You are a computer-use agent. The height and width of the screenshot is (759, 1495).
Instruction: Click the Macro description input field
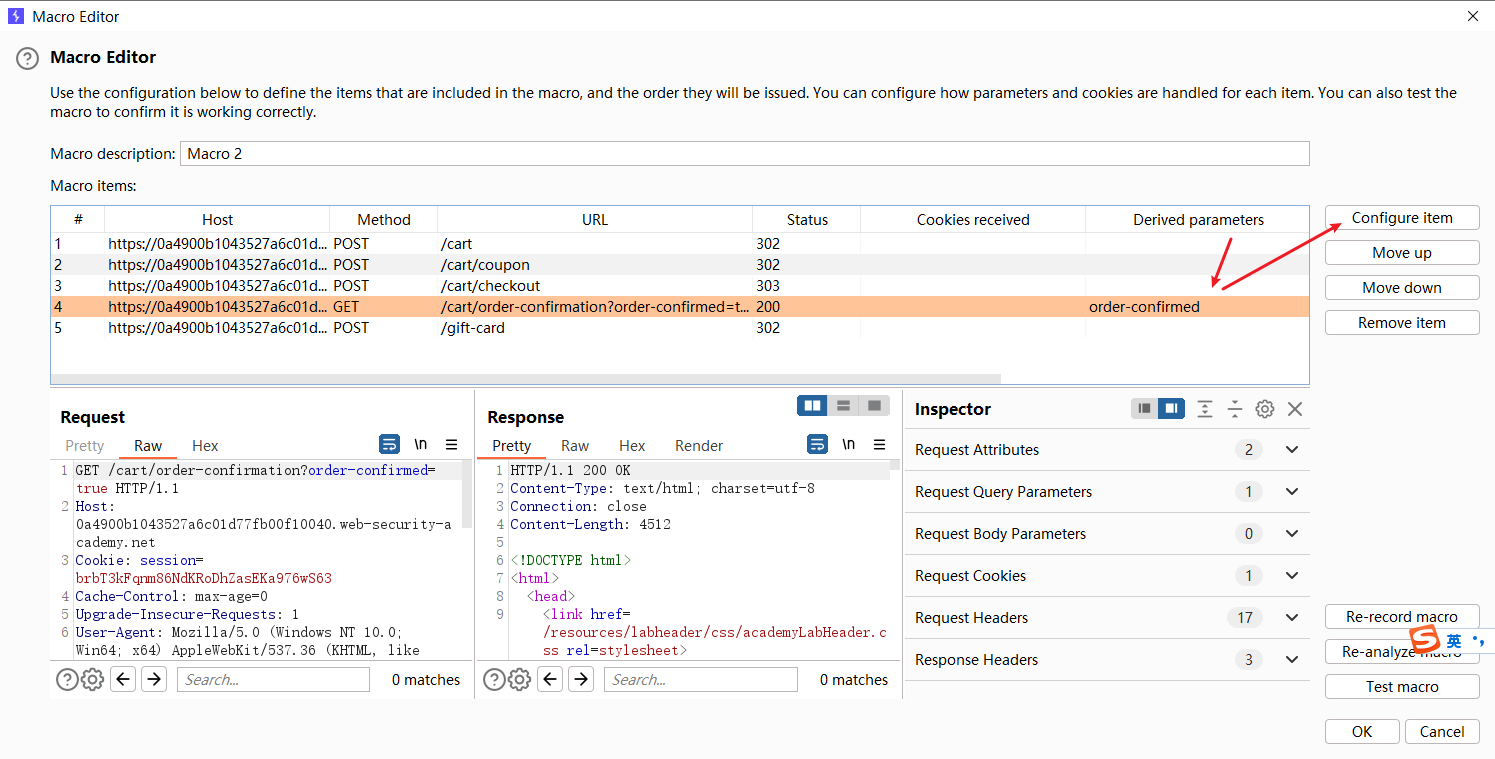tap(744, 154)
